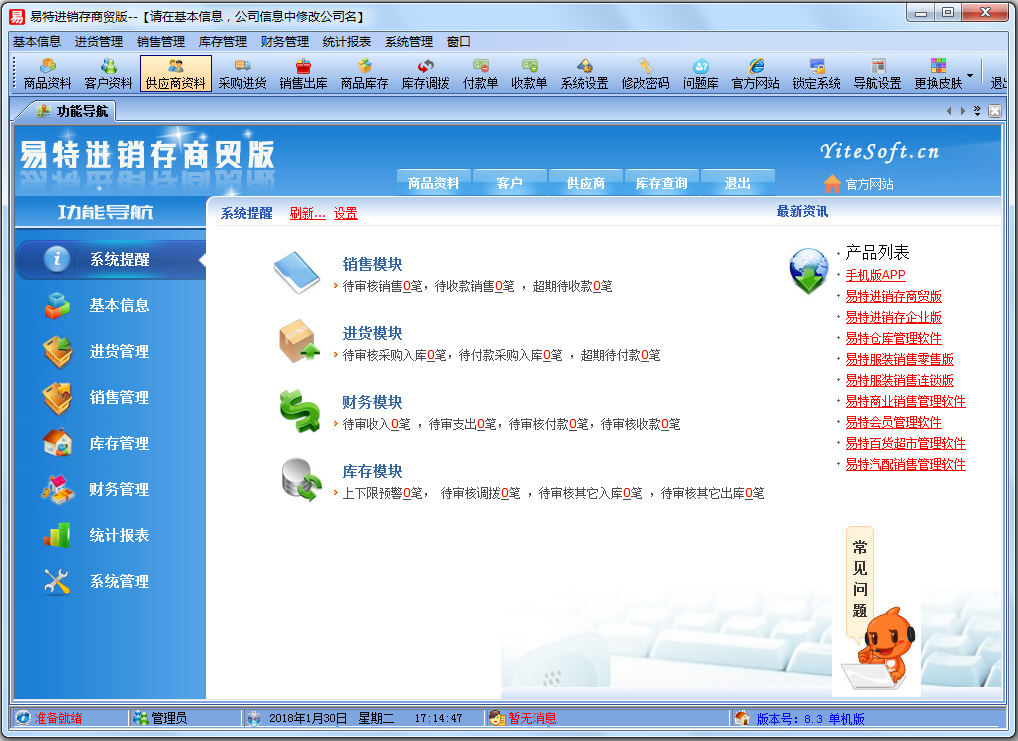Open 易特会员管理软件 product link
Viewport: 1018px width, 741px height.
(893, 422)
